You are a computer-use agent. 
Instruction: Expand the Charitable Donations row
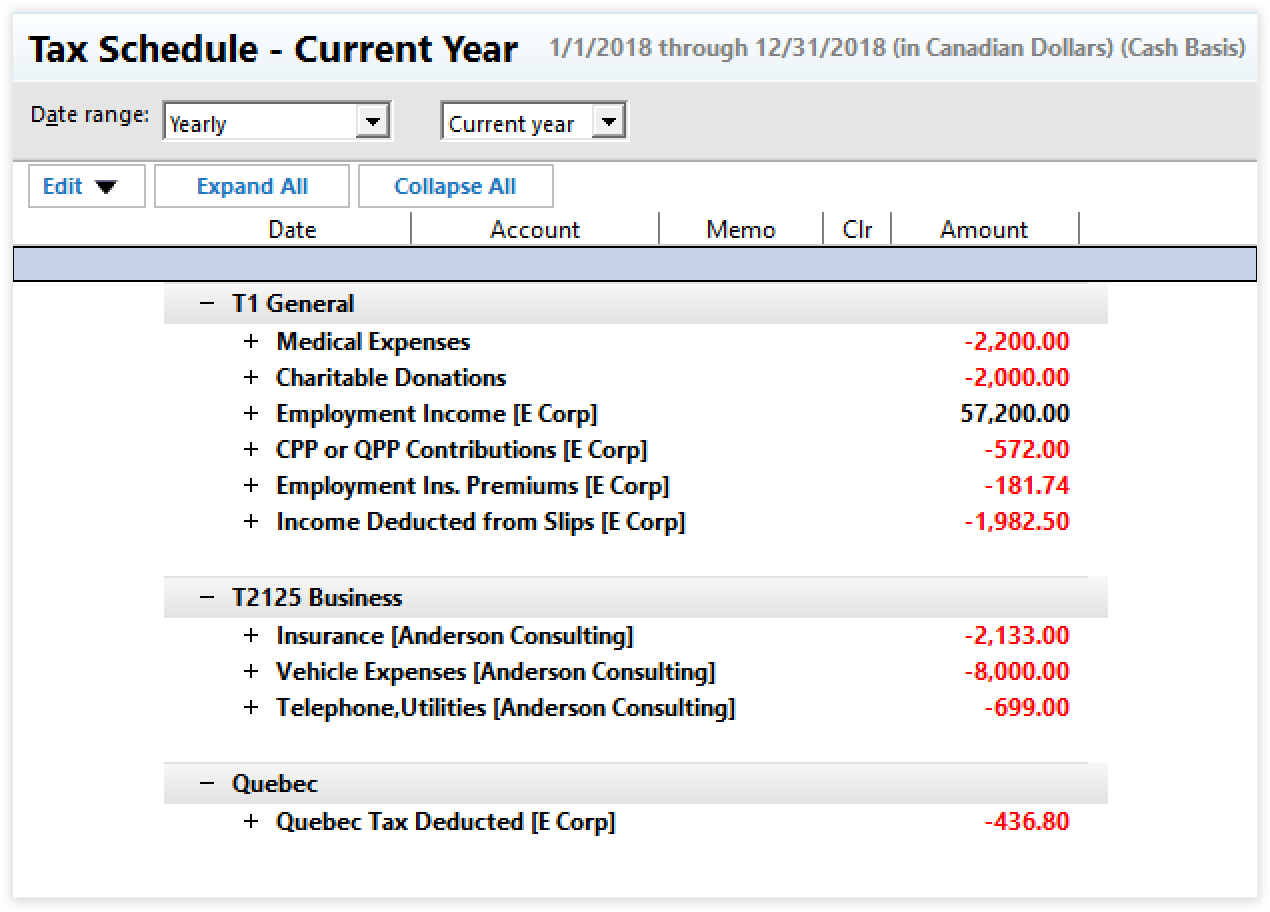[251, 378]
